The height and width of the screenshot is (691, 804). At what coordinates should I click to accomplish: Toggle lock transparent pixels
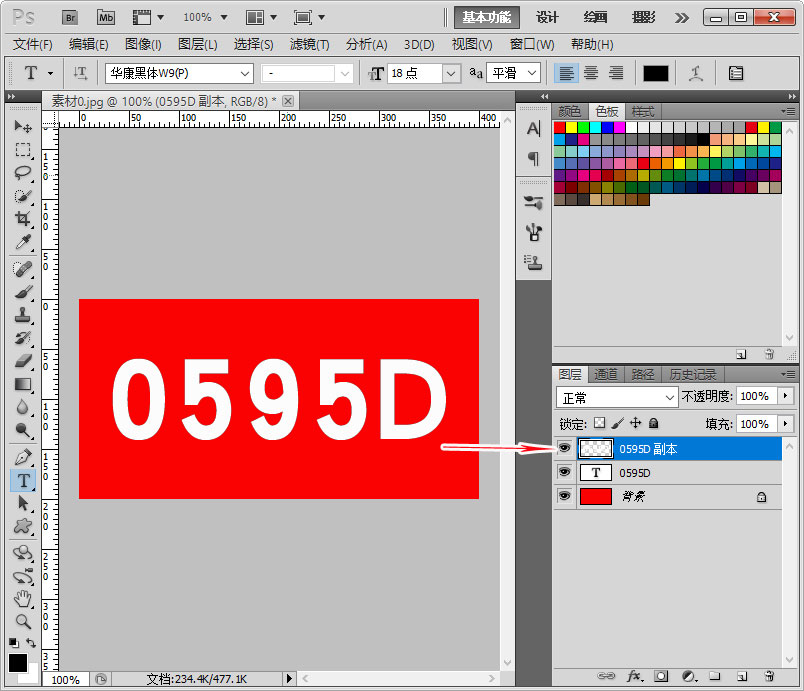coord(599,423)
